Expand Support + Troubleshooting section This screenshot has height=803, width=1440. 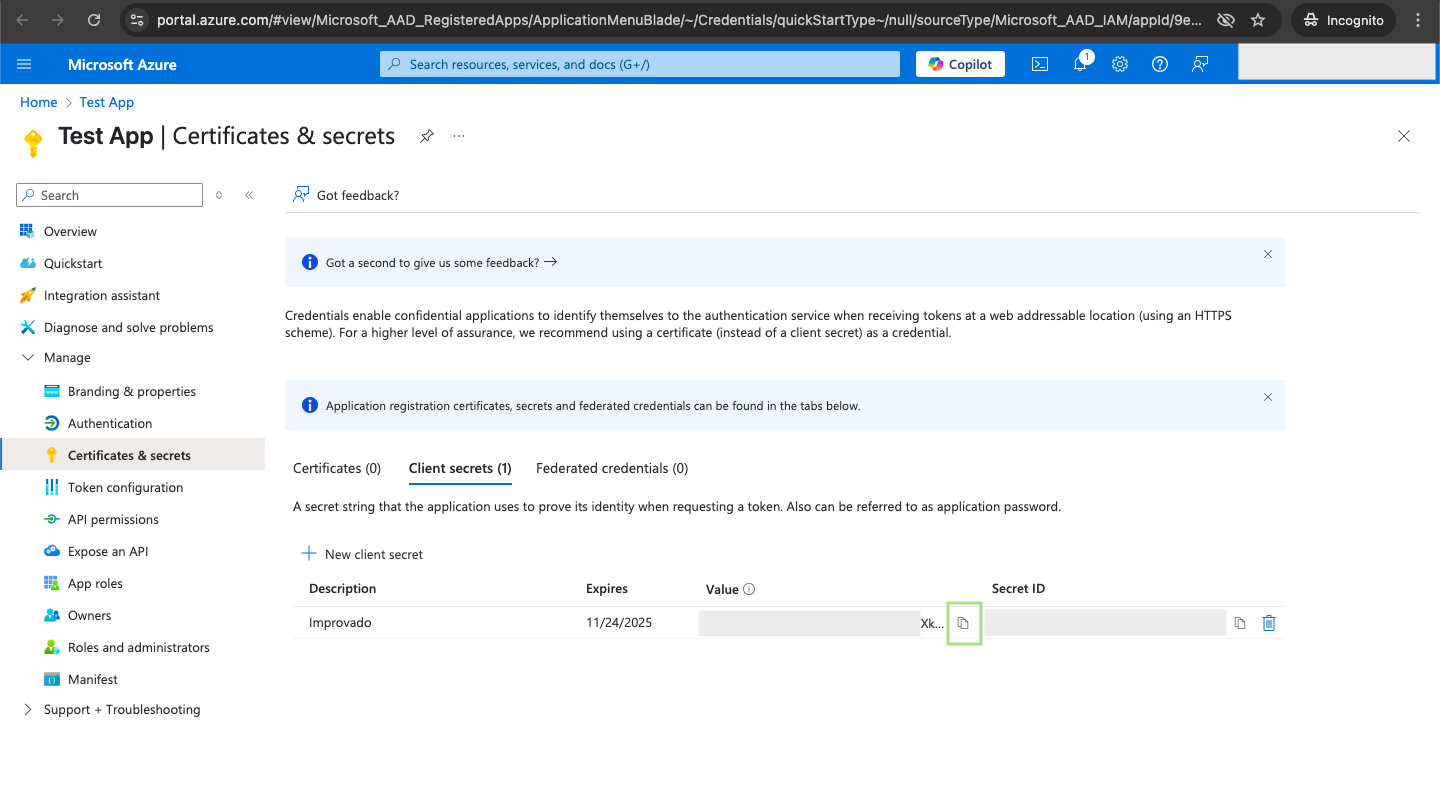pyautogui.click(x=28, y=710)
